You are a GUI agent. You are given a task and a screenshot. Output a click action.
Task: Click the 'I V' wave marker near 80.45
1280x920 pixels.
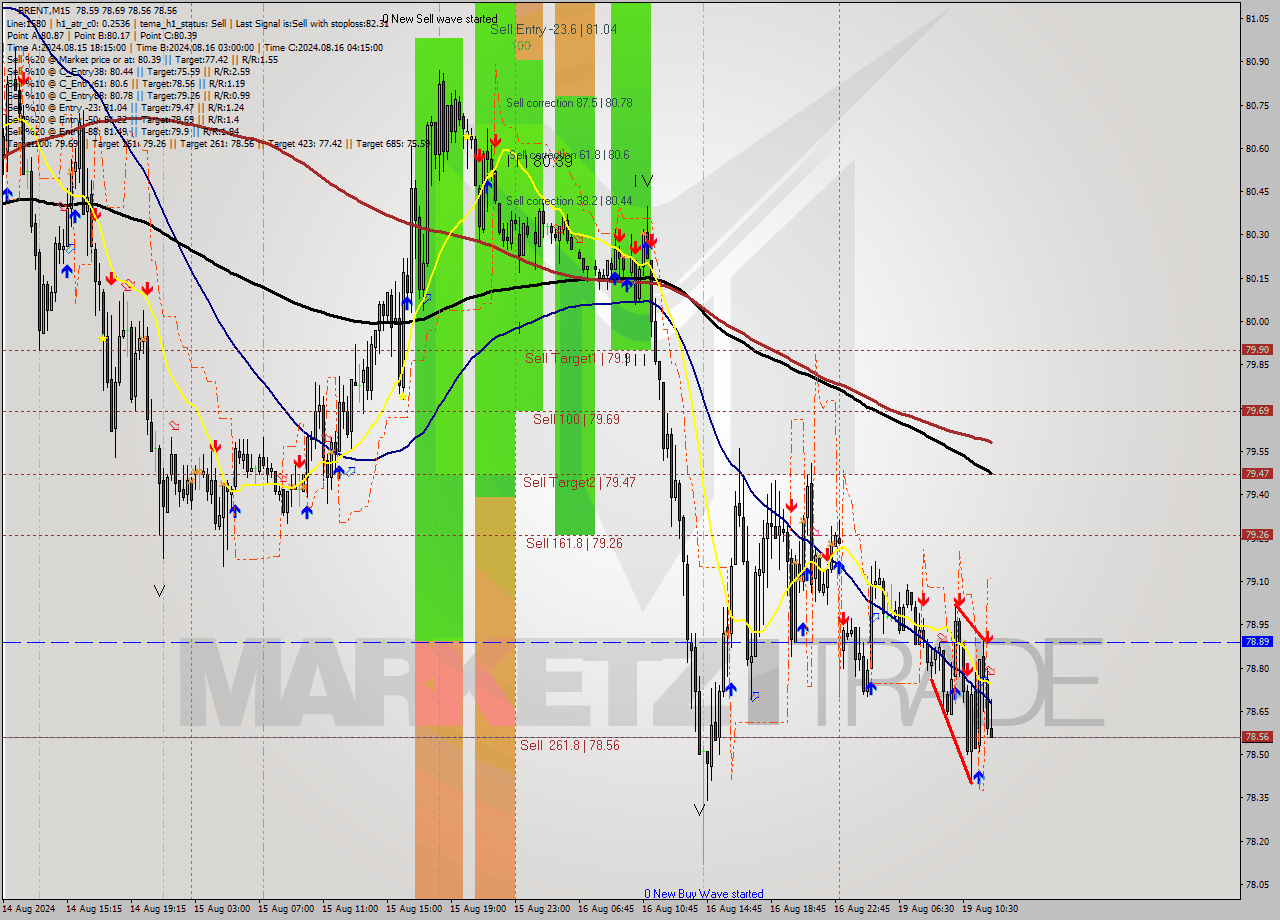tap(643, 181)
